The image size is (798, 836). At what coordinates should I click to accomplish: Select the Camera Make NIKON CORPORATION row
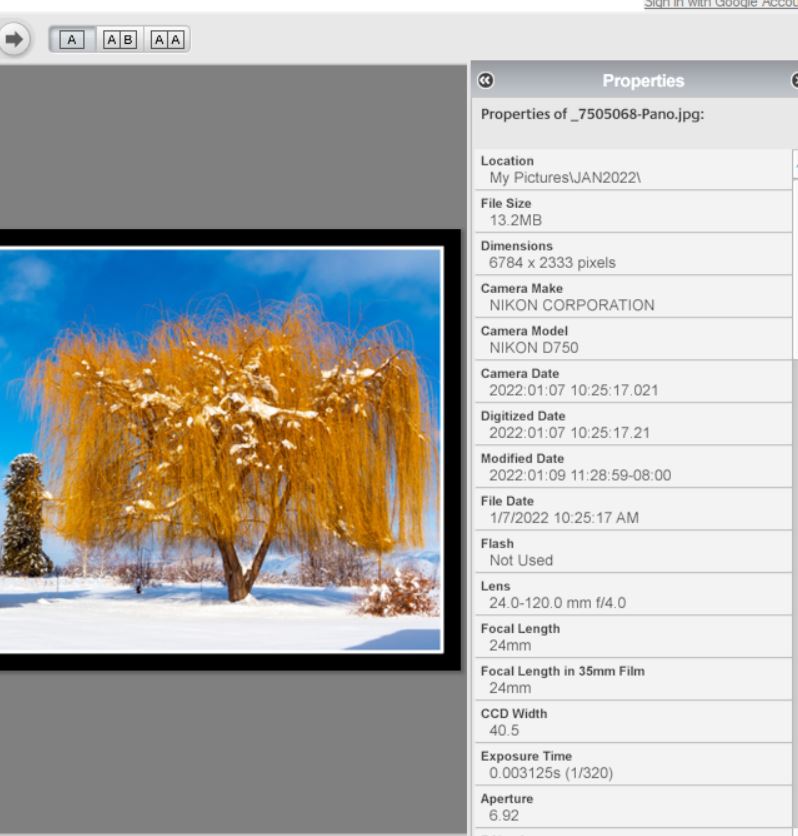click(x=630, y=297)
